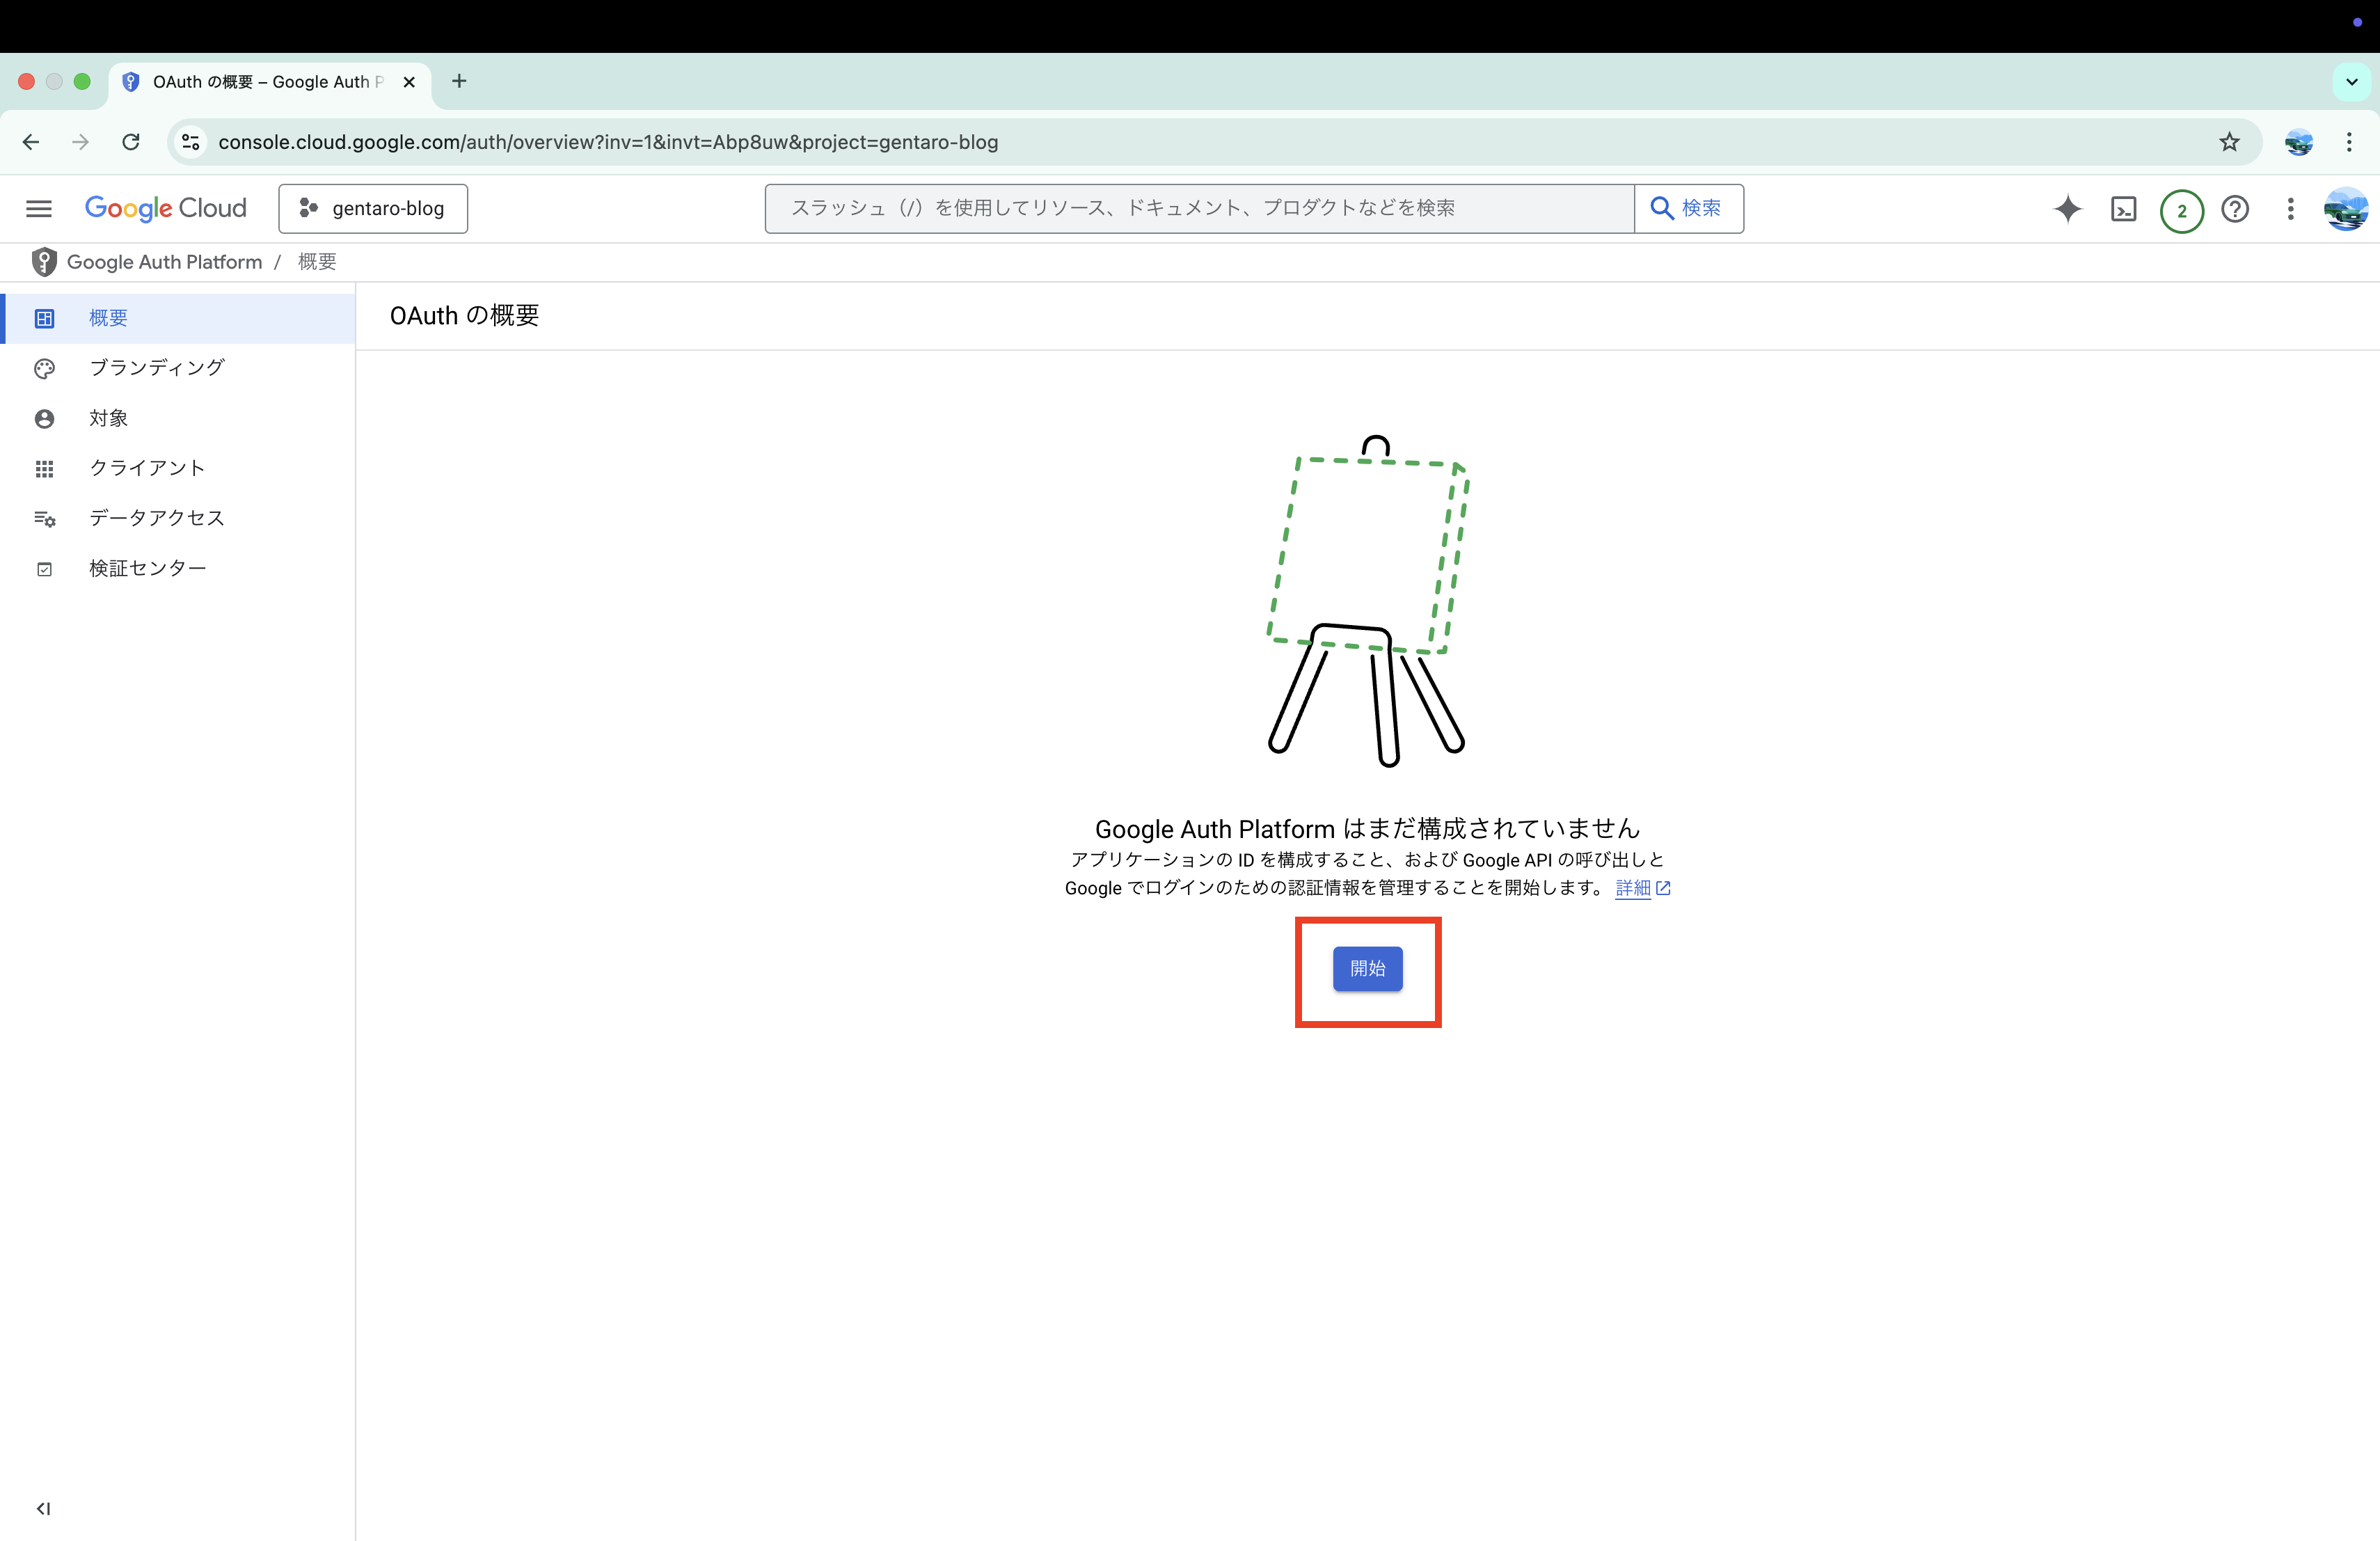This screenshot has height=1541, width=2380.
Task: Open the Google account avatar in console header
Action: [2345, 209]
